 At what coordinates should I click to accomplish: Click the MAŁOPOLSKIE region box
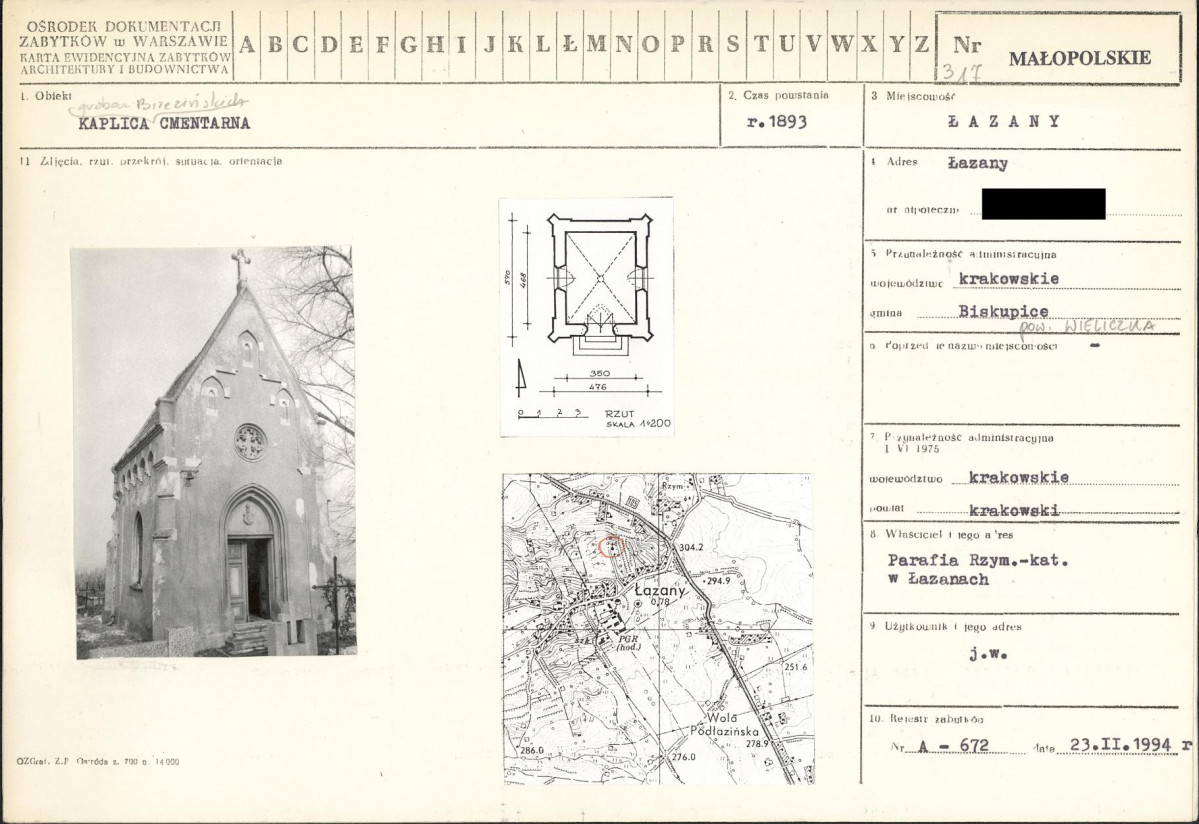tap(1079, 58)
